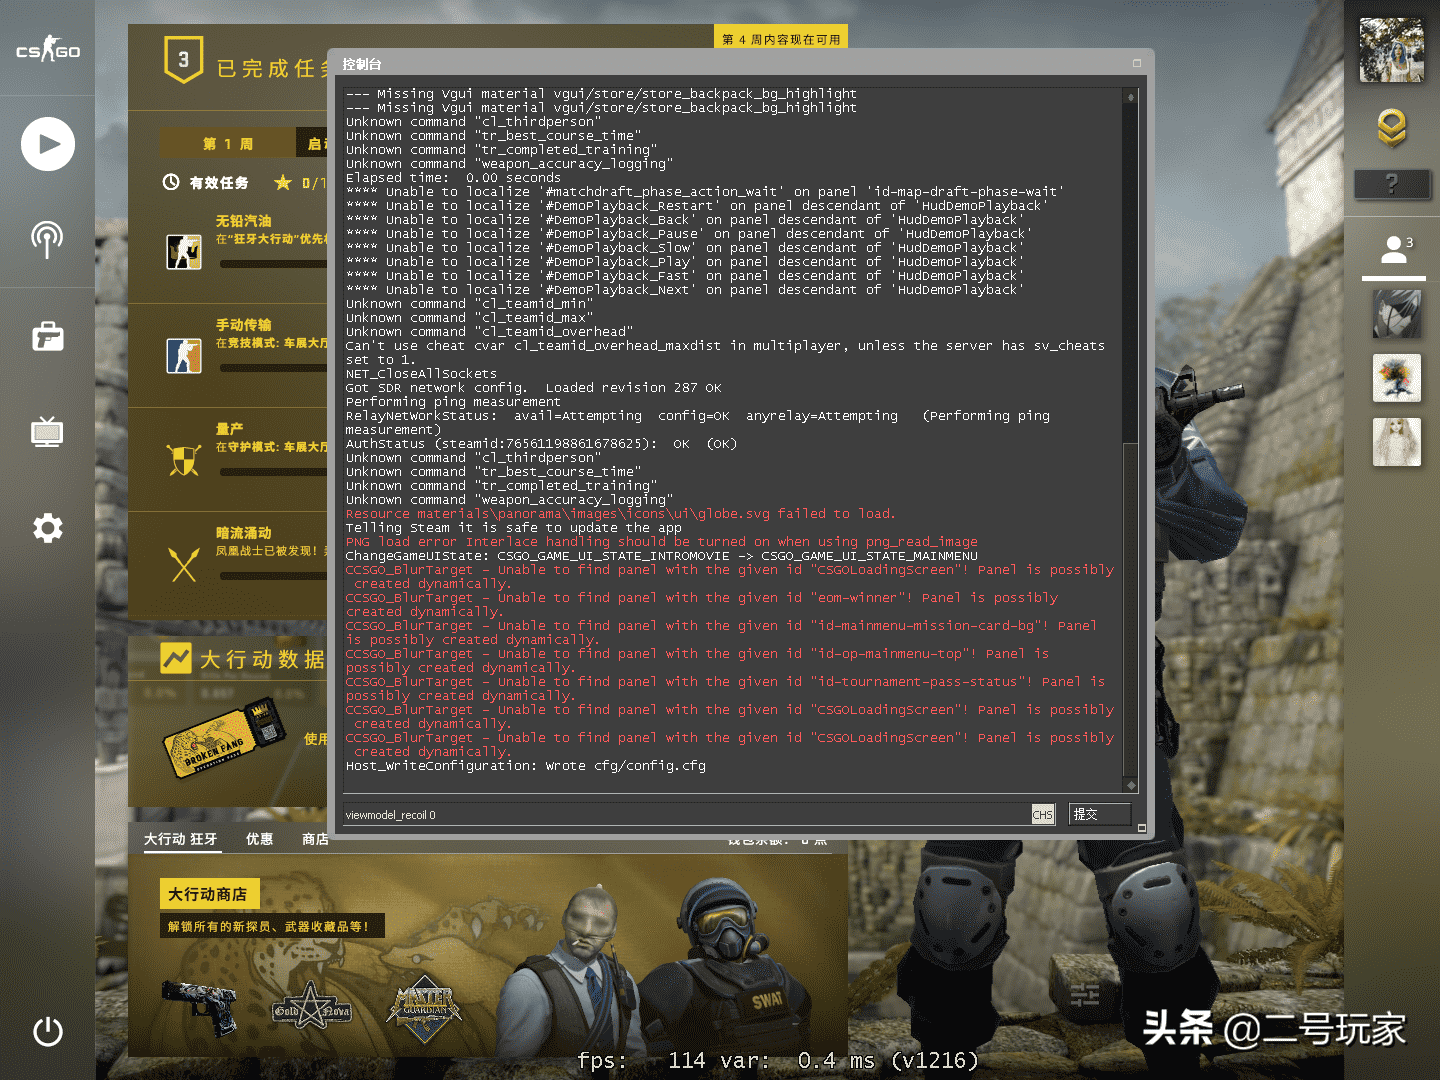
Task: Select the Master Guardian badge in the shop
Action: pos(424,1010)
